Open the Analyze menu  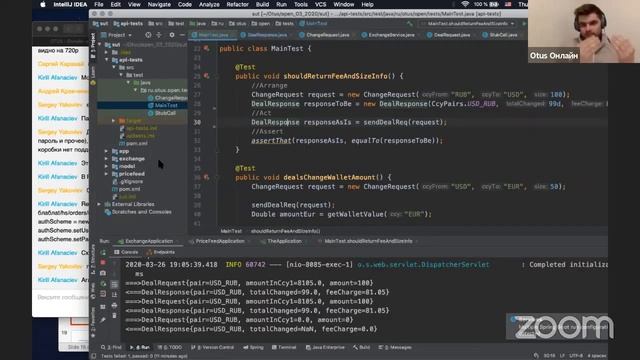pyautogui.click(x=209, y=4)
